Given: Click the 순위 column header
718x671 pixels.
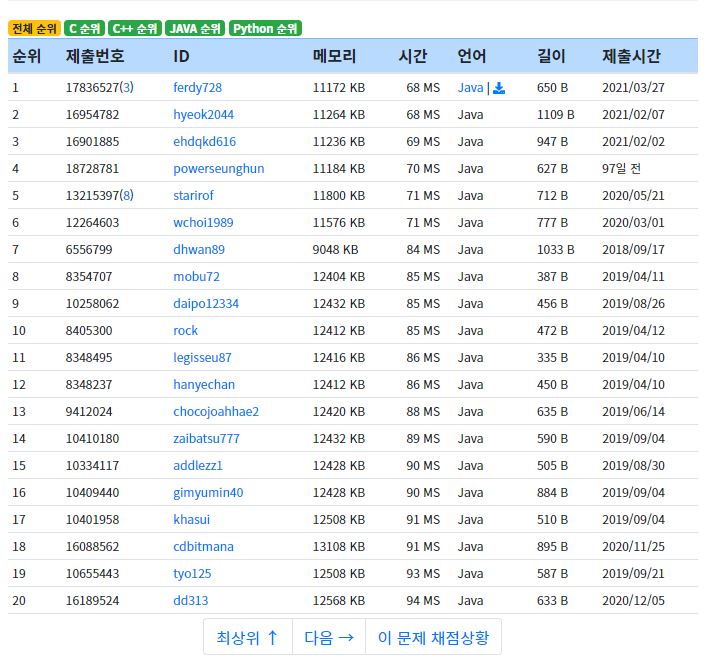Looking at the screenshot, I should [27, 56].
